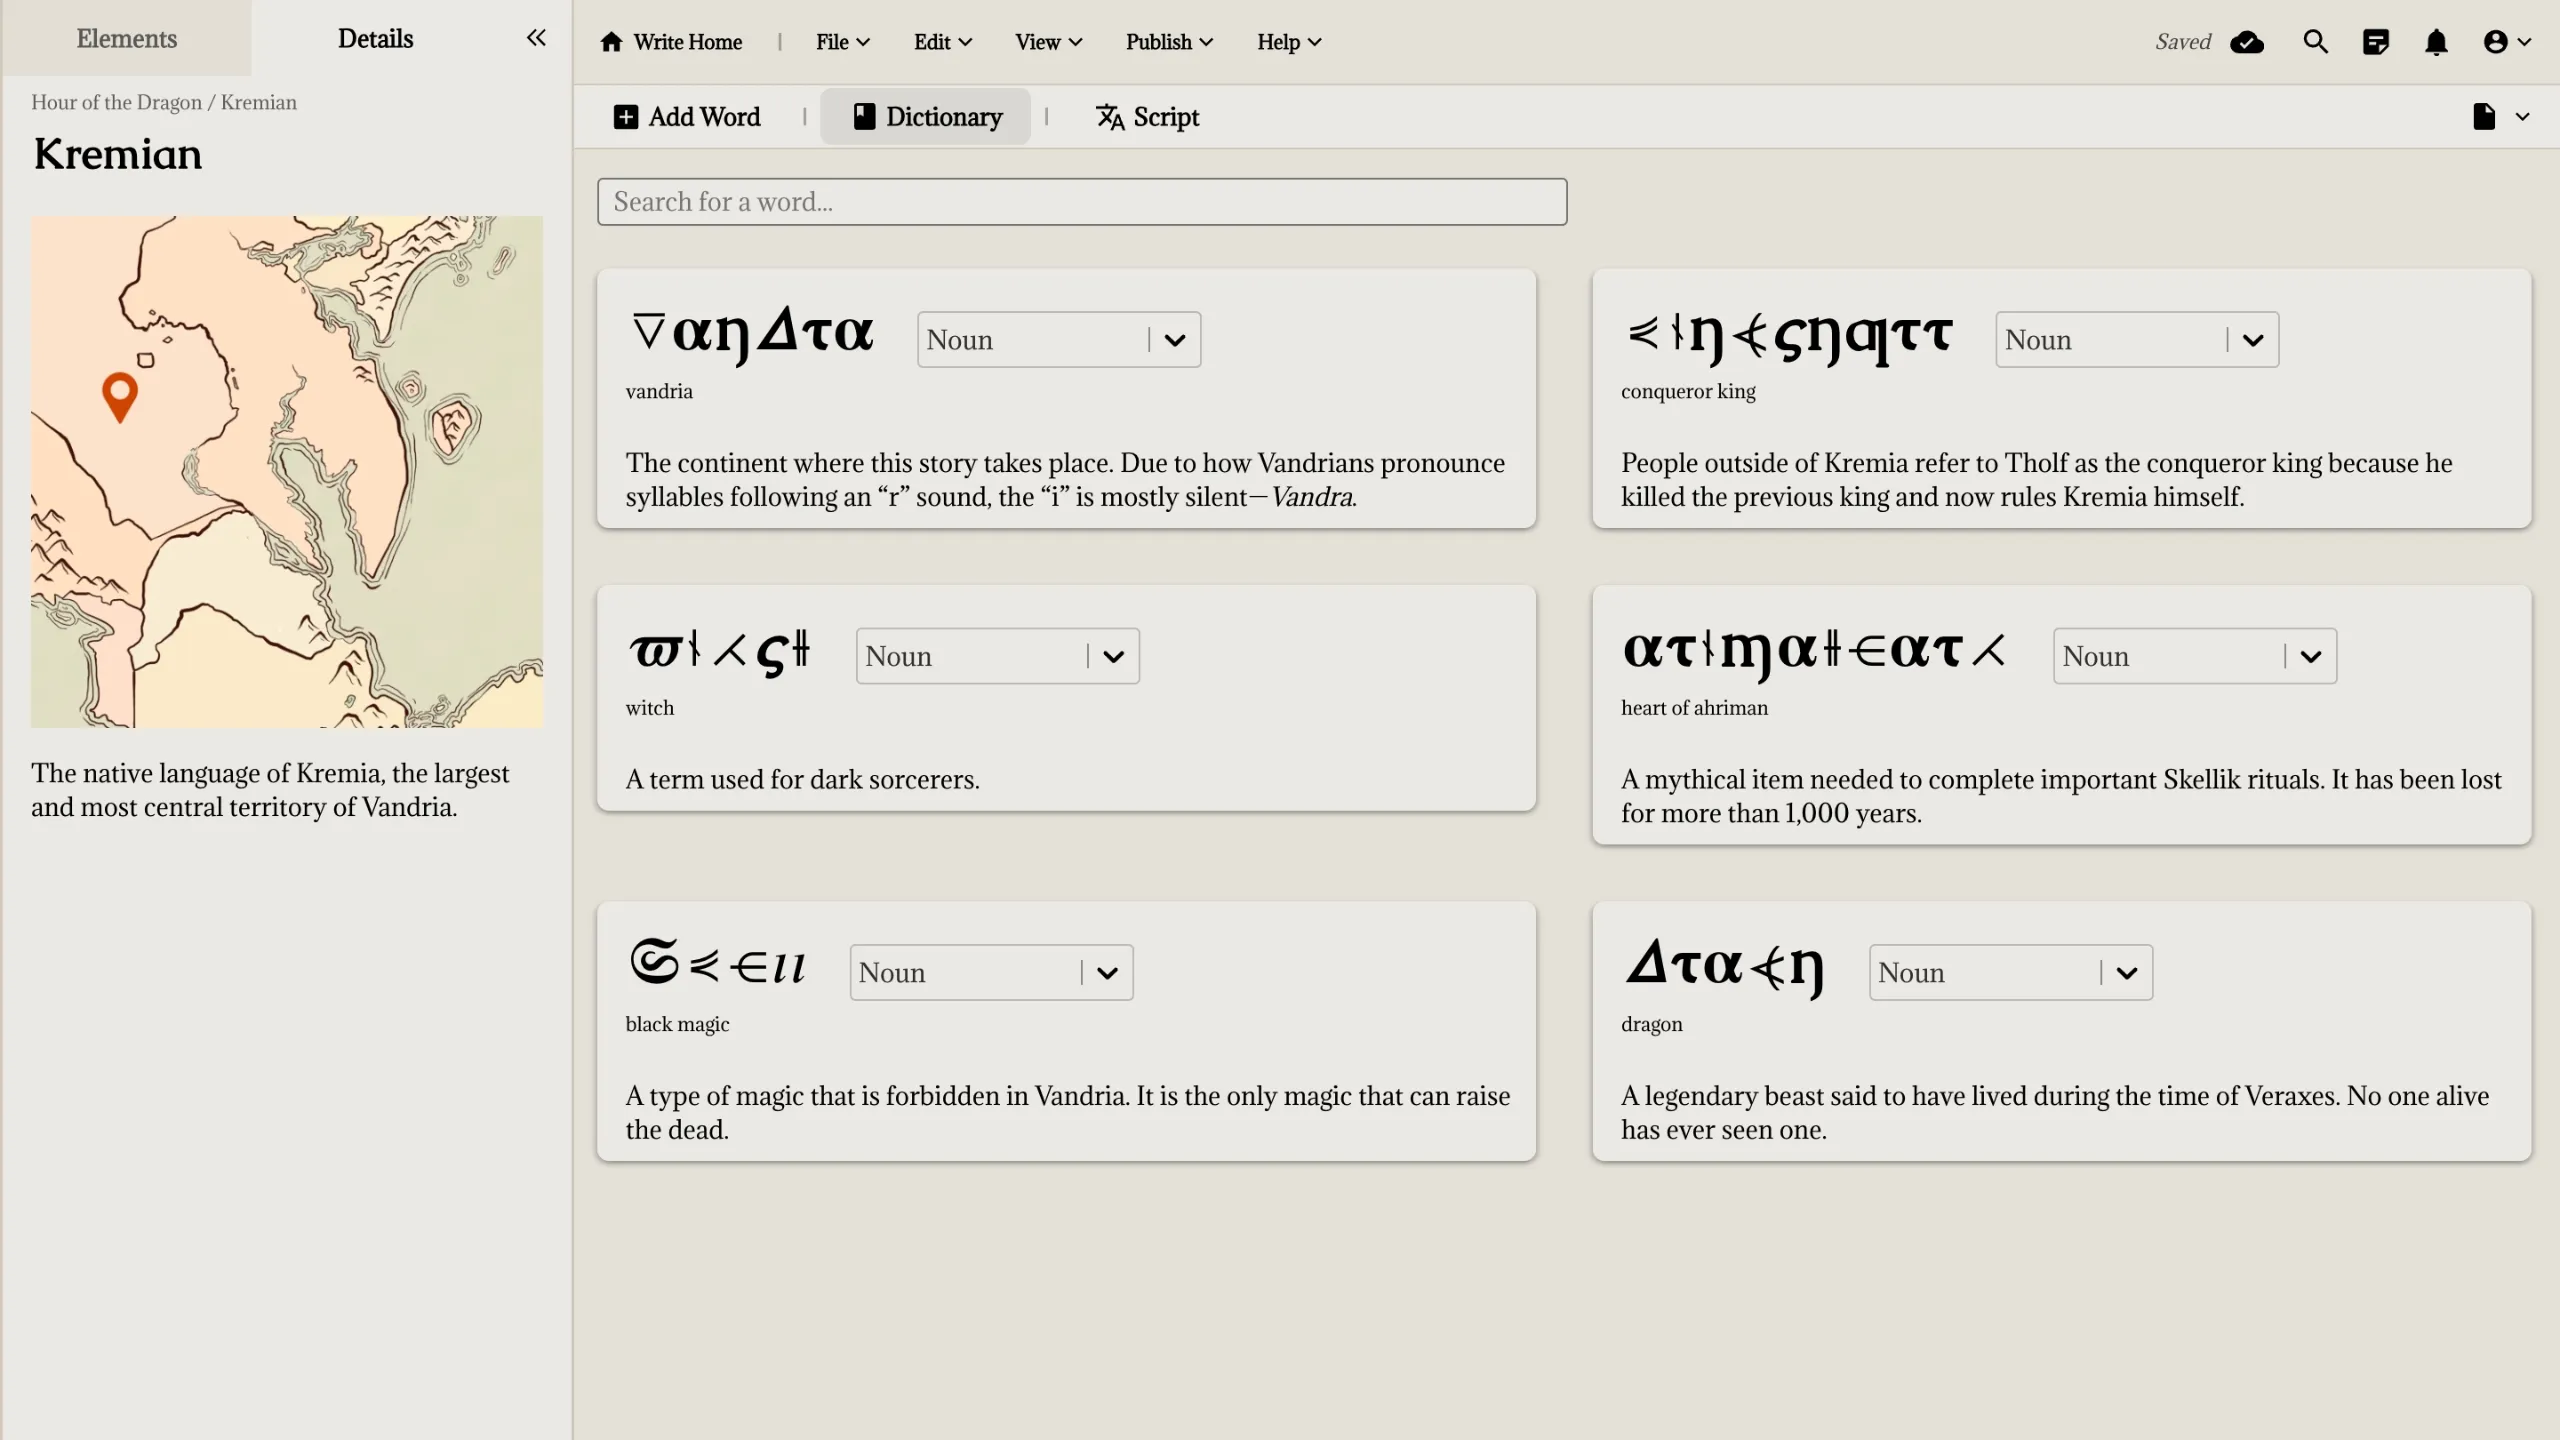Open the notes comment icon
The image size is (2560, 1440).
pos(2375,42)
